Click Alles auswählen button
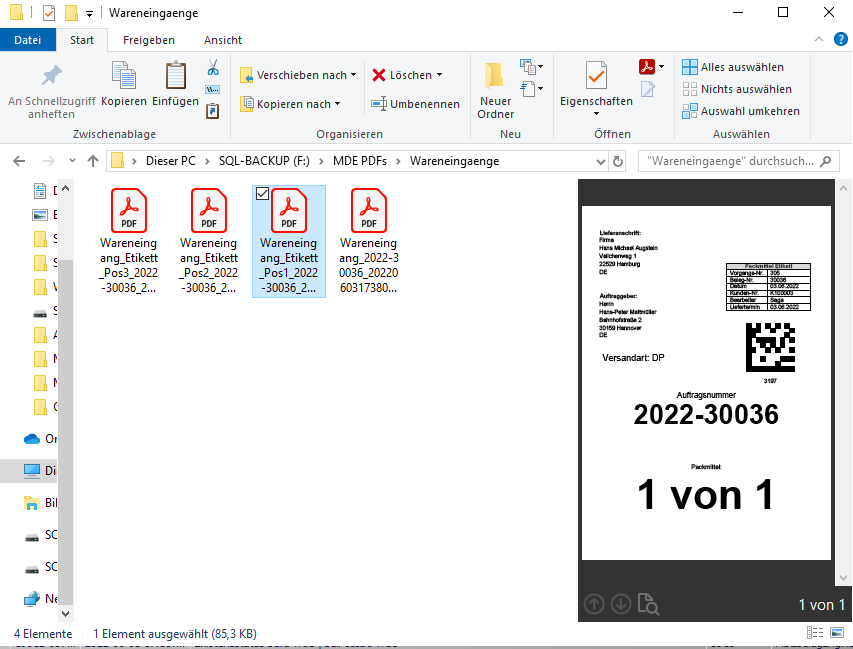The width and height of the screenshot is (853, 649). tap(733, 67)
